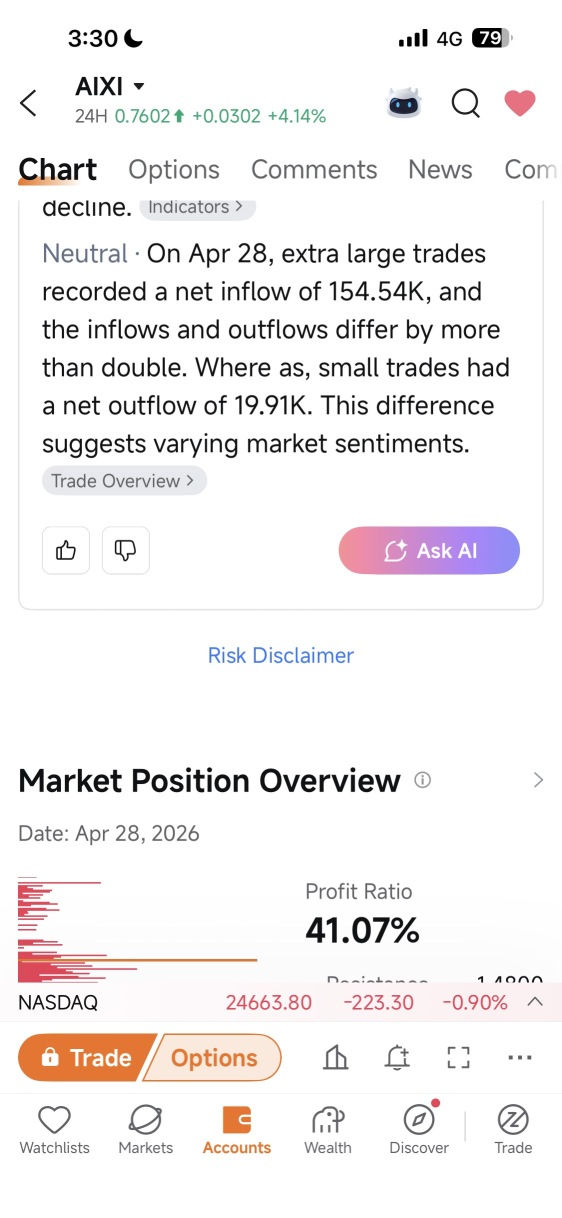Viewport: 562px width, 1218px height.
Task: Switch to the Options tab
Action: point(174,169)
